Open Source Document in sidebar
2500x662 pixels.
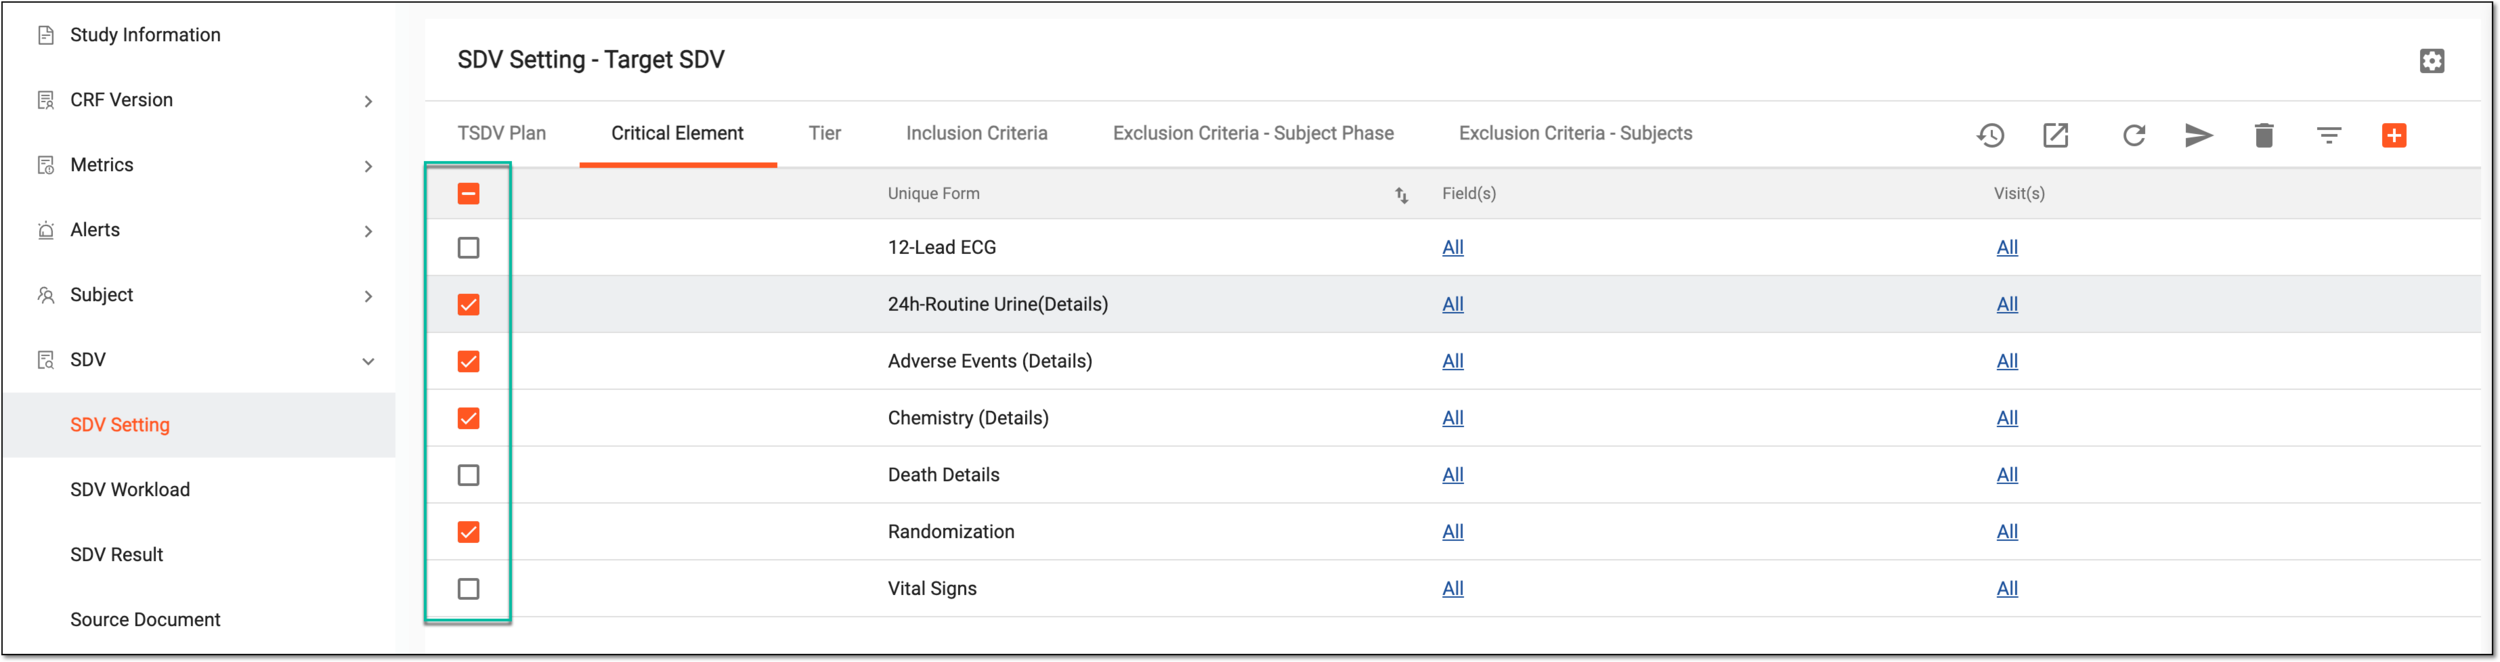(x=145, y=620)
